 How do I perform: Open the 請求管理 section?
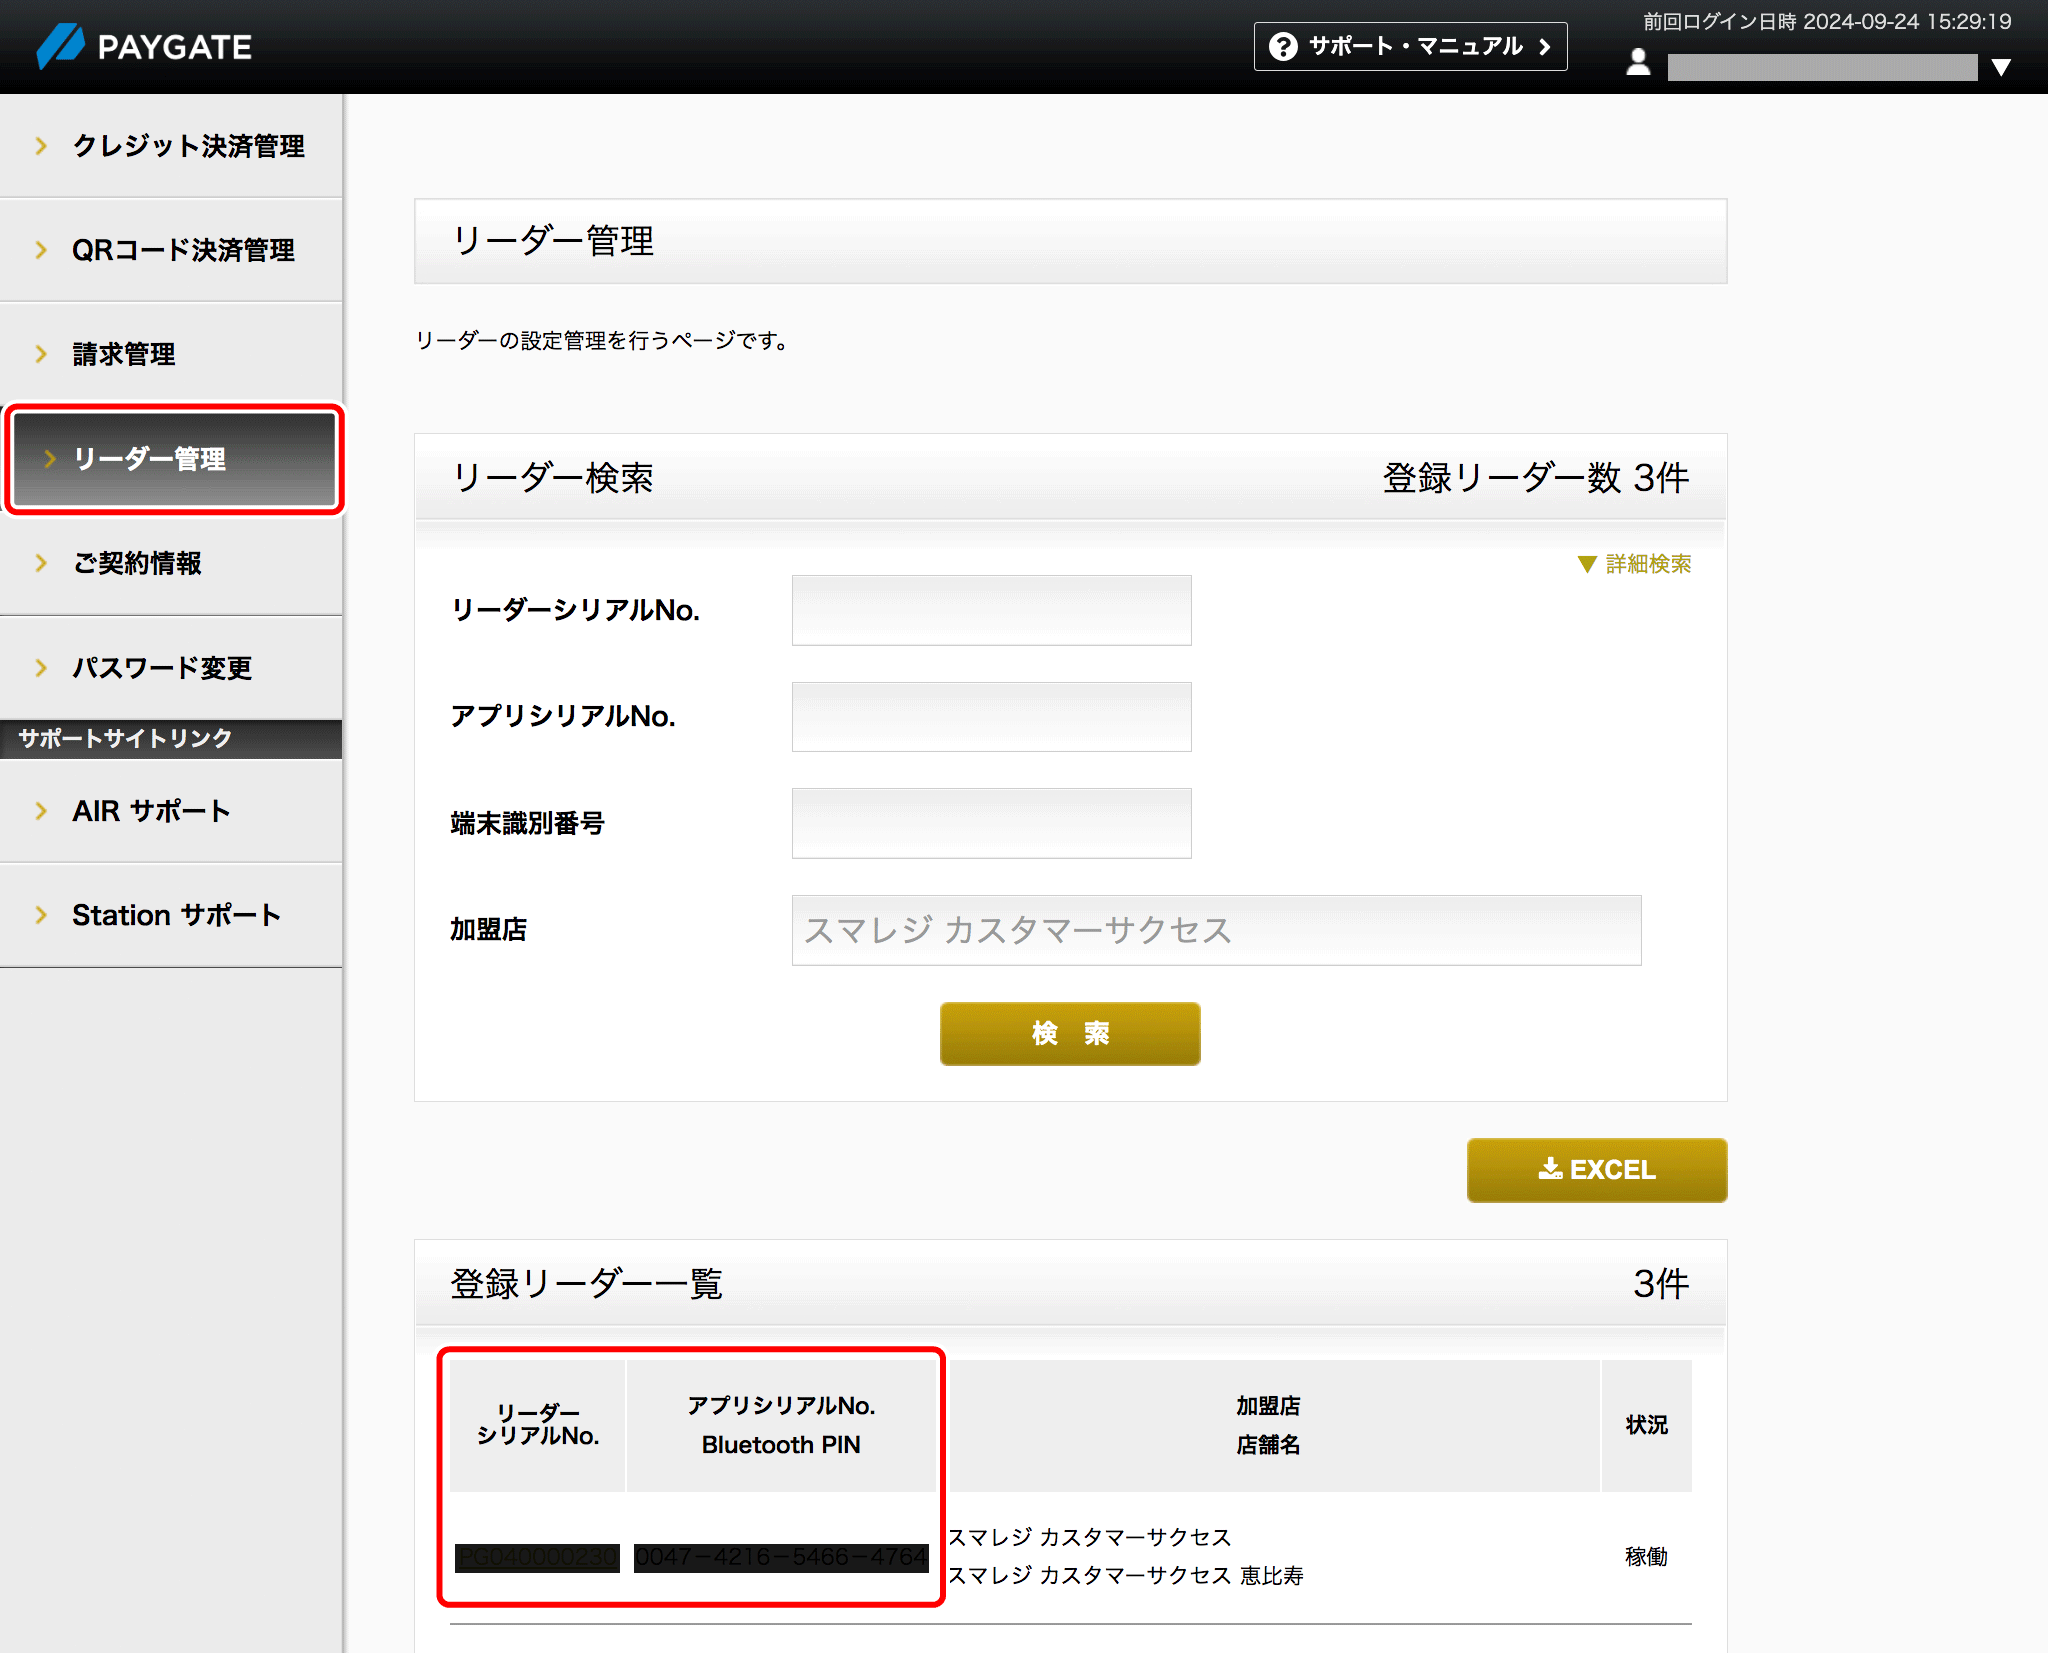pos(122,353)
